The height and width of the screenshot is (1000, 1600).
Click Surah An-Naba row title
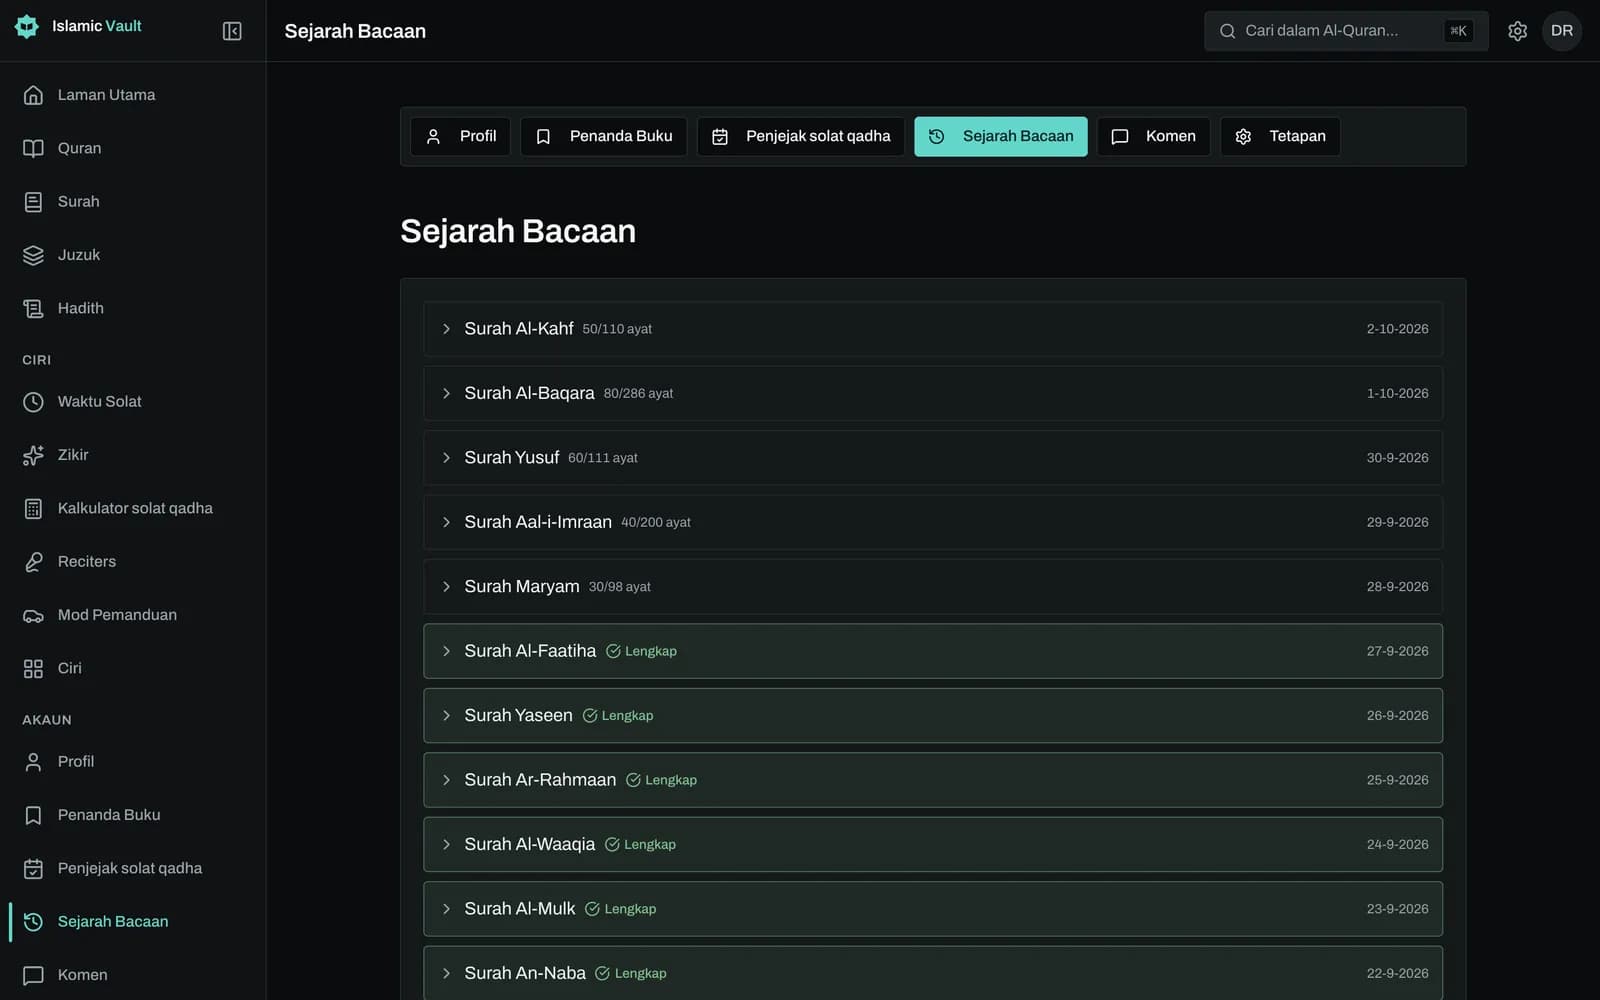[525, 973]
